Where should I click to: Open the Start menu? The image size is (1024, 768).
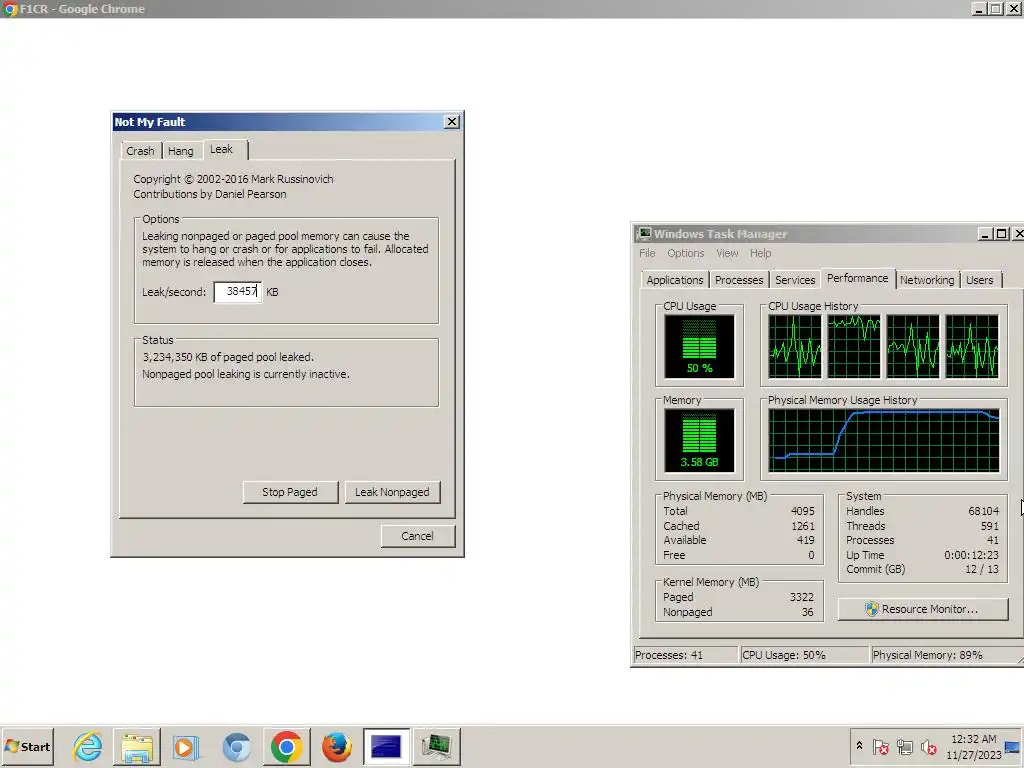[x=27, y=746]
